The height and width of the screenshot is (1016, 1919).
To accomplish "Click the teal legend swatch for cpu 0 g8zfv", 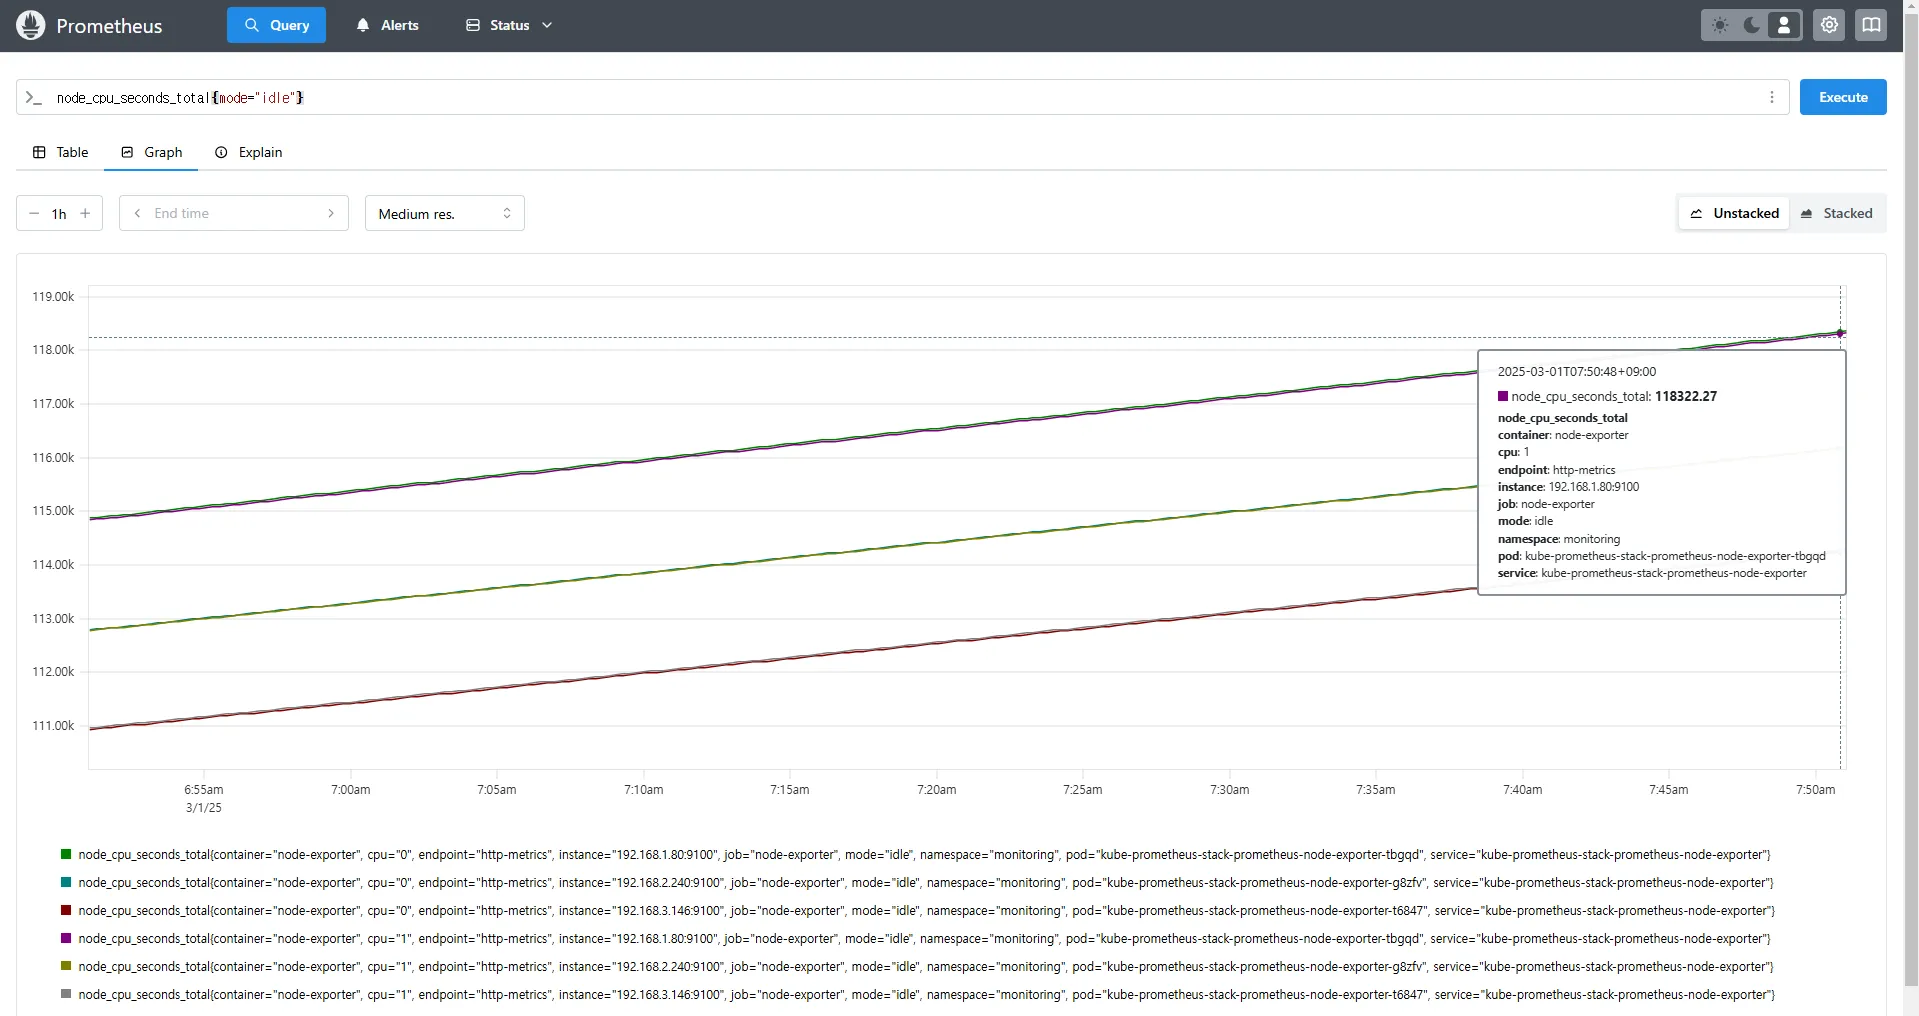I will pyautogui.click(x=66, y=882).
